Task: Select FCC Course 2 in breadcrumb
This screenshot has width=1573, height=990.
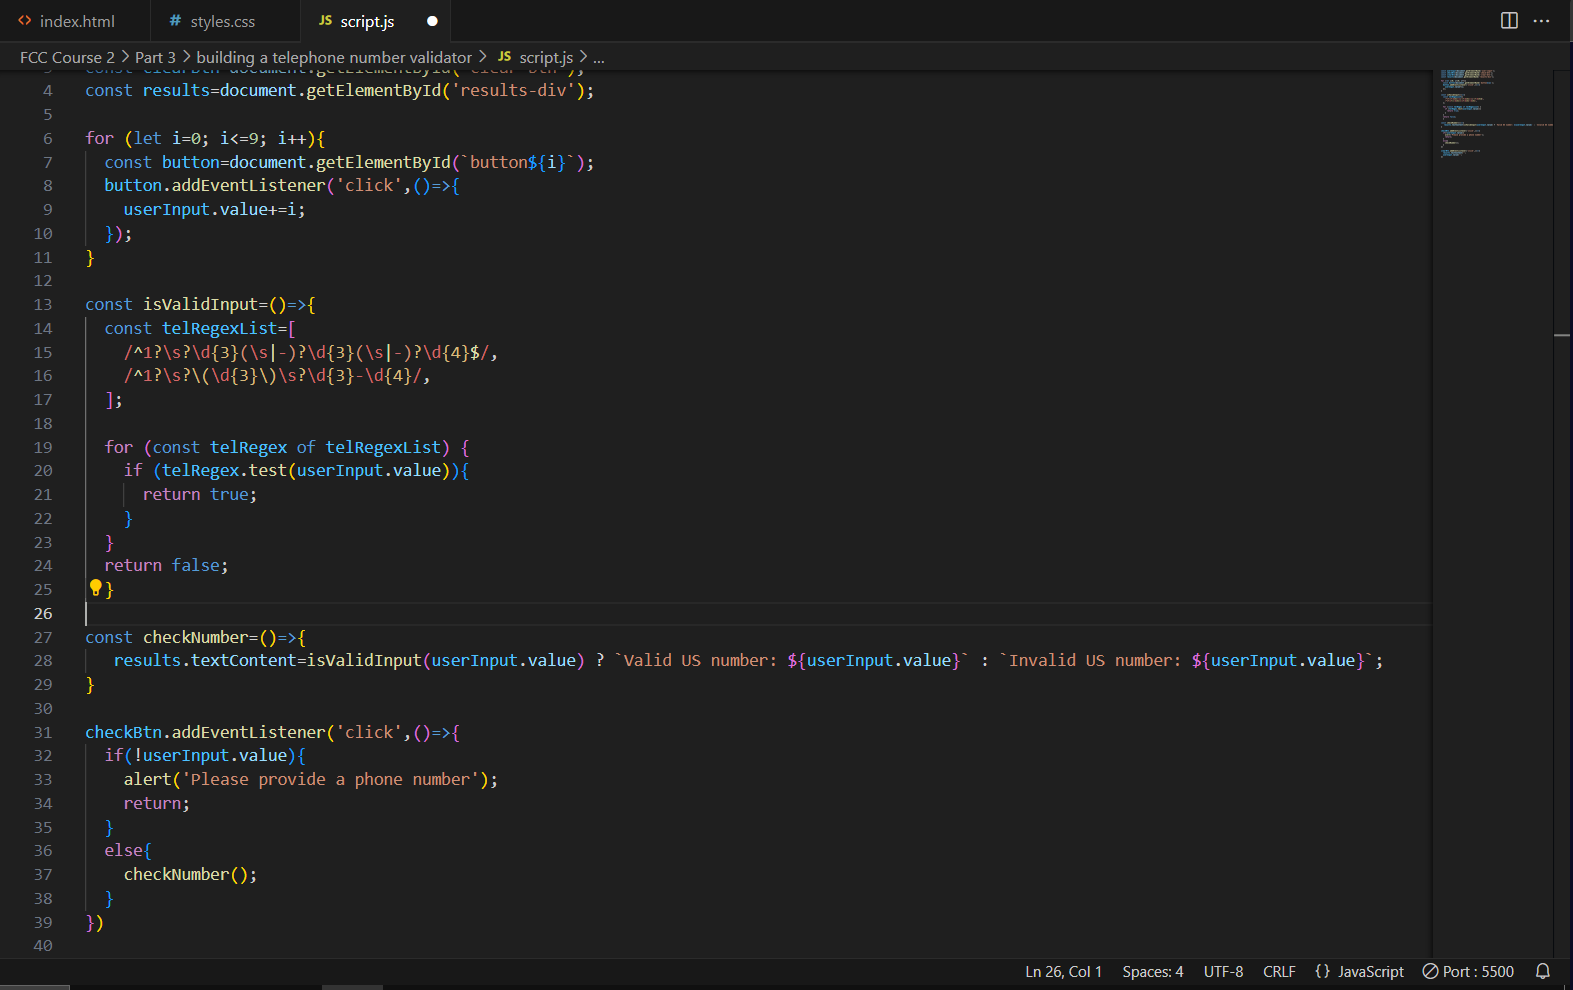Action: click(x=67, y=57)
